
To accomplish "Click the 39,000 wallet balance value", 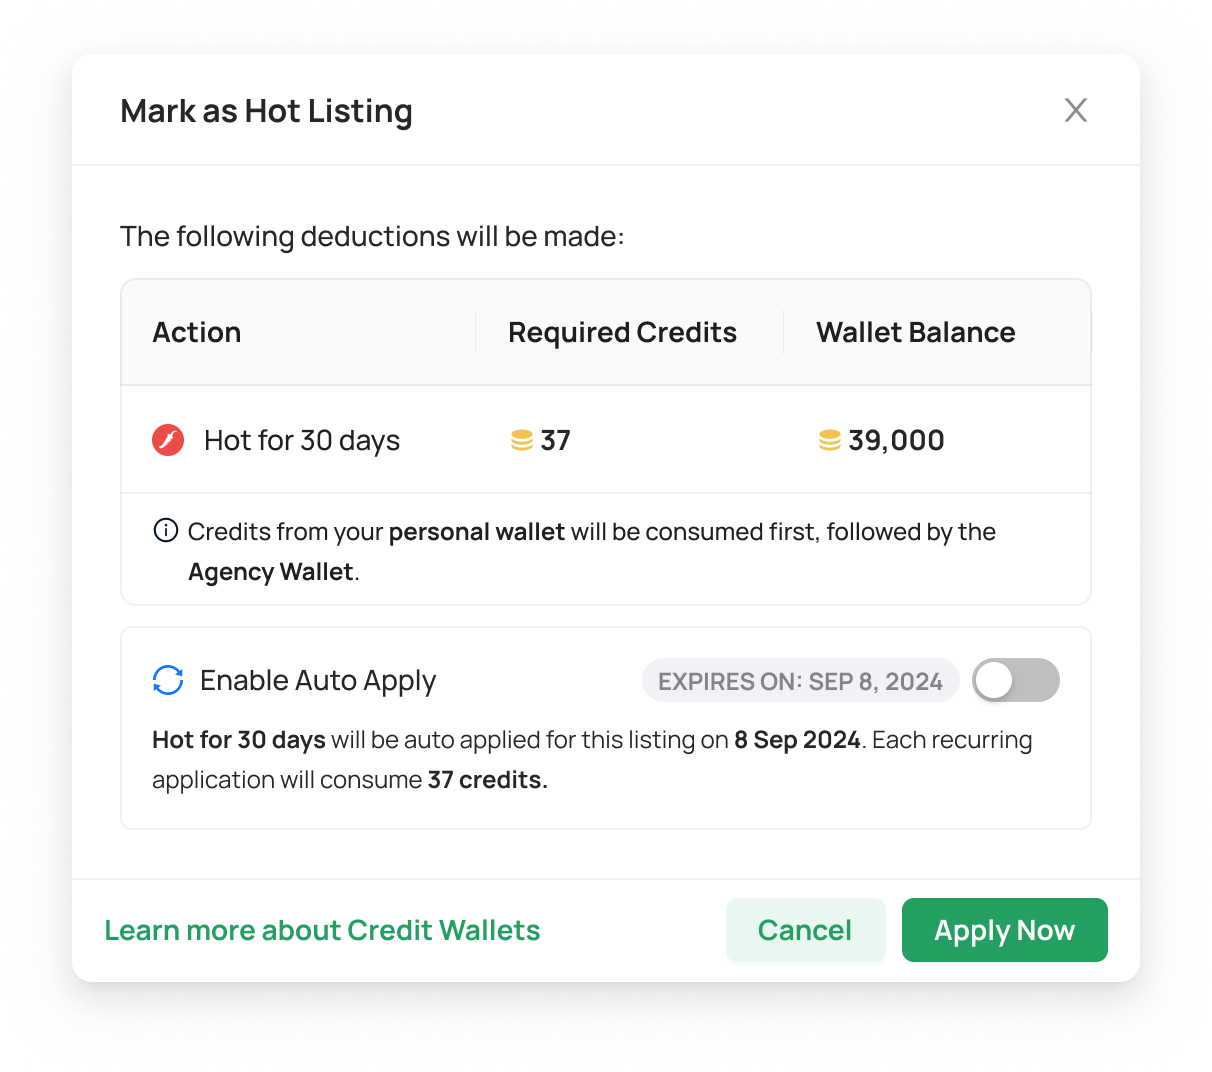I will point(896,440).
